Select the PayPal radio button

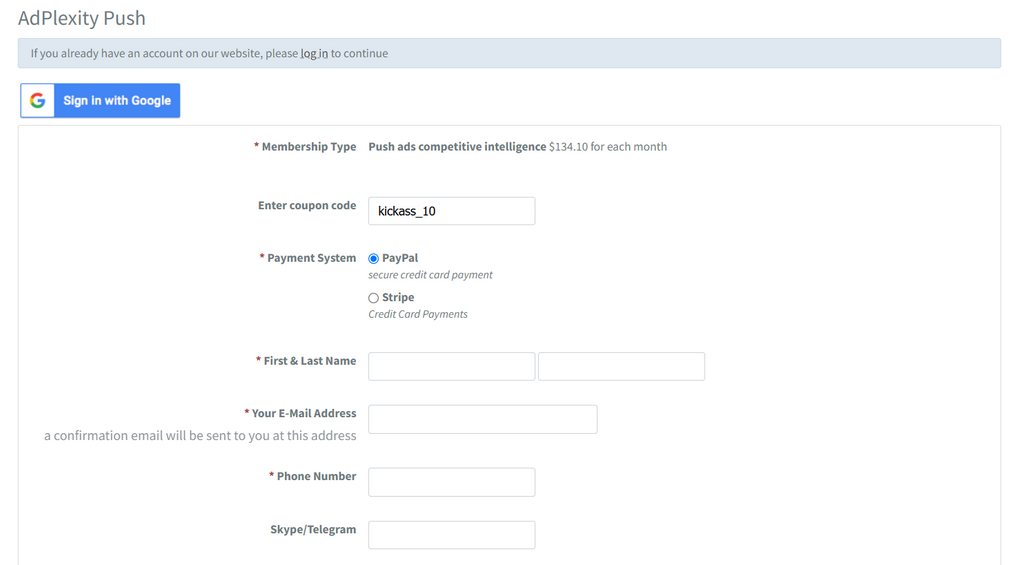[x=374, y=259]
